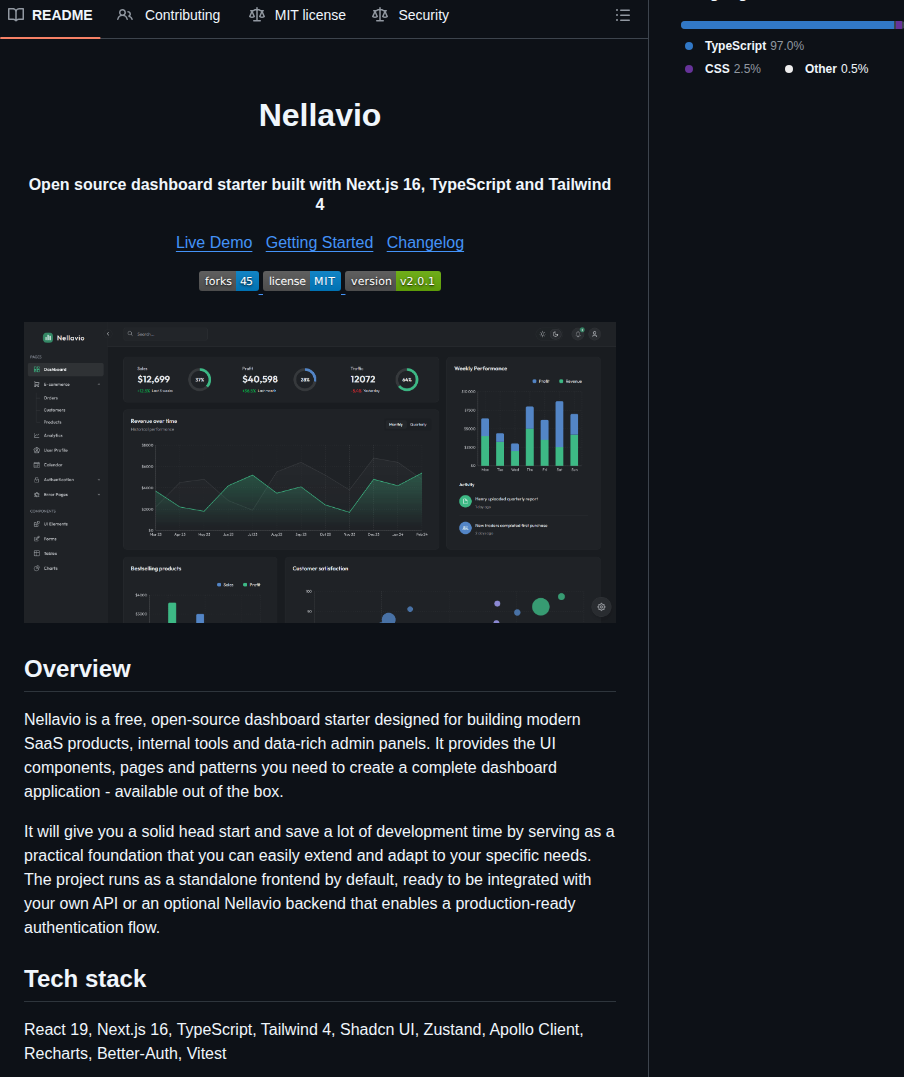Click the forks 45 badge
The width and height of the screenshot is (904, 1077).
tap(229, 281)
